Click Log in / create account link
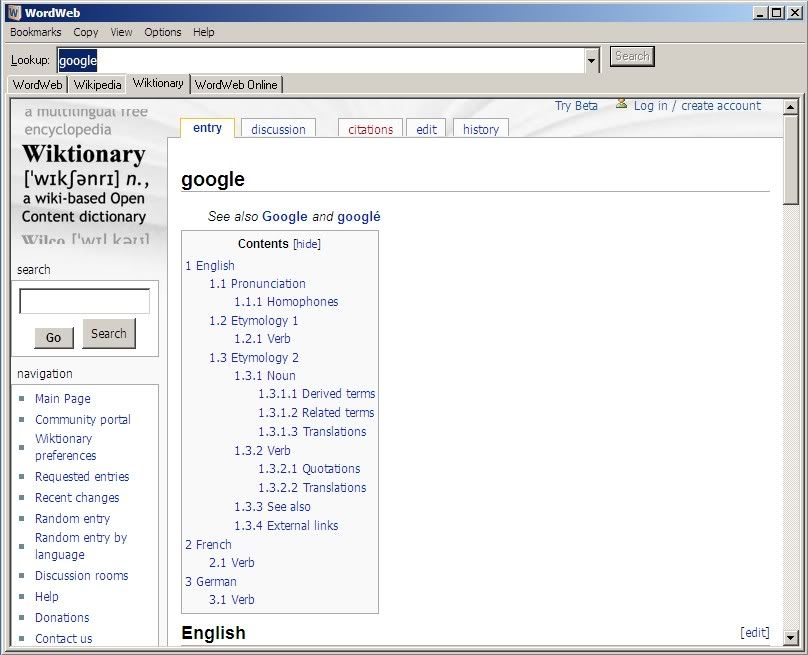 coord(697,106)
